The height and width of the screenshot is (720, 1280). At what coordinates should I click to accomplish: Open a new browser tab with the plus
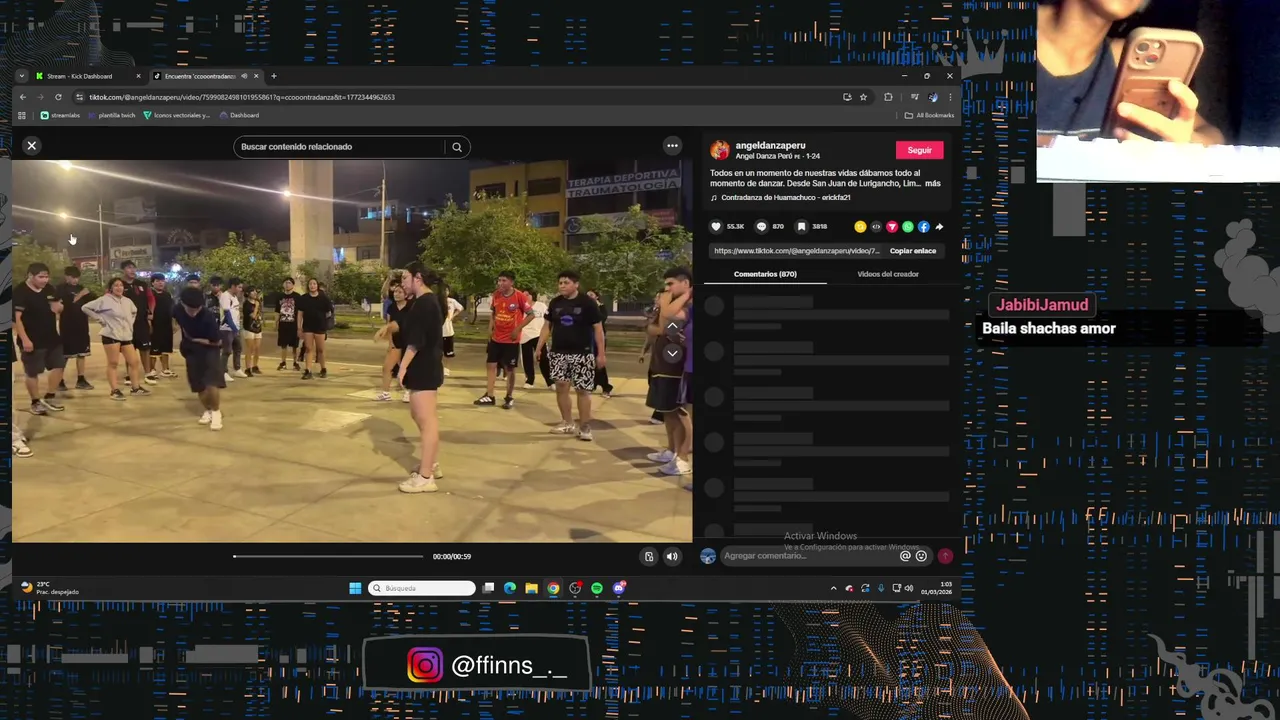(273, 76)
